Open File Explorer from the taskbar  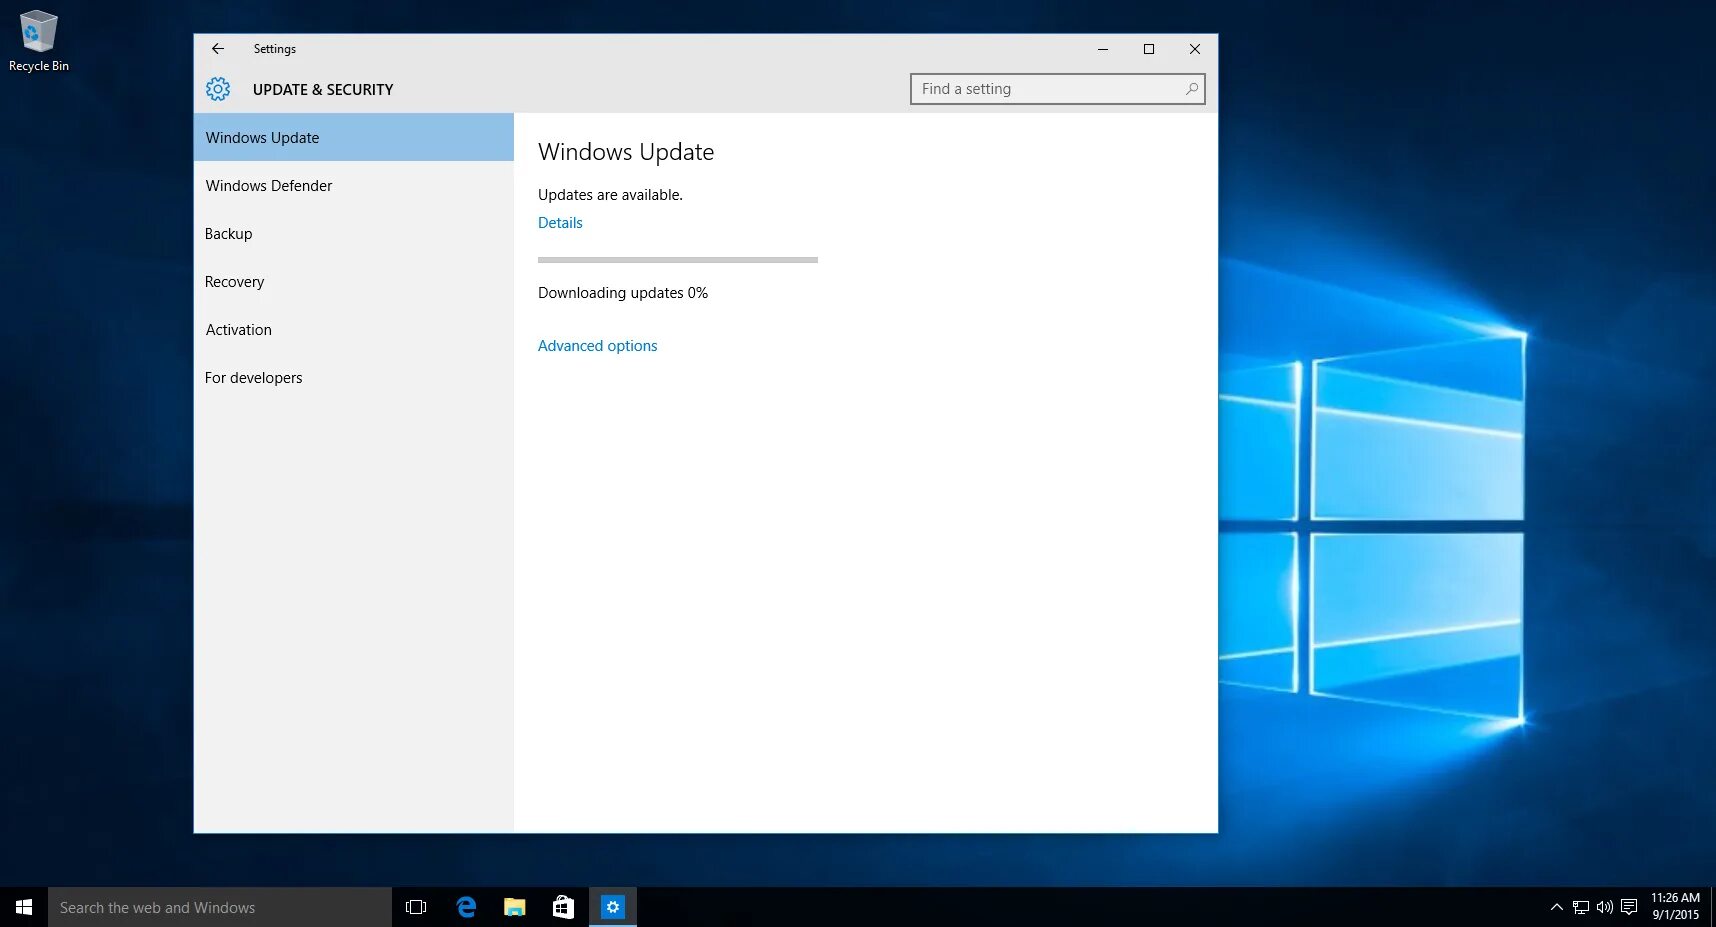coord(515,907)
